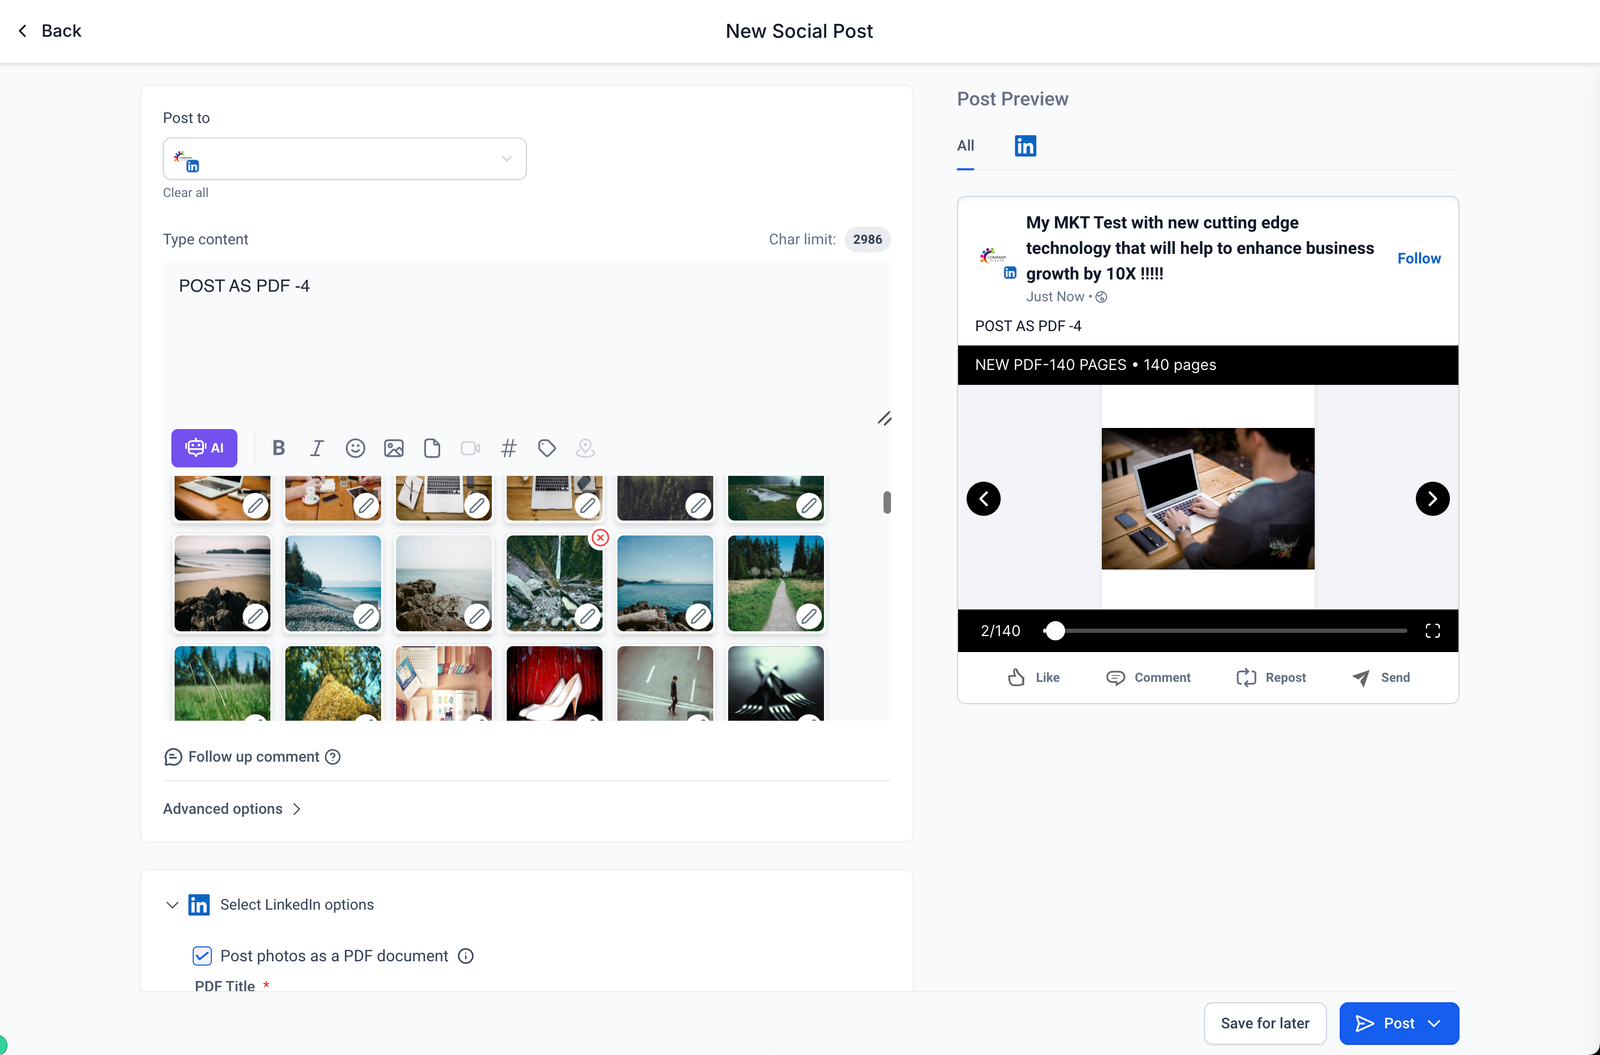Go to next PDF page in preview
This screenshot has height=1055, width=1600.
click(1432, 499)
